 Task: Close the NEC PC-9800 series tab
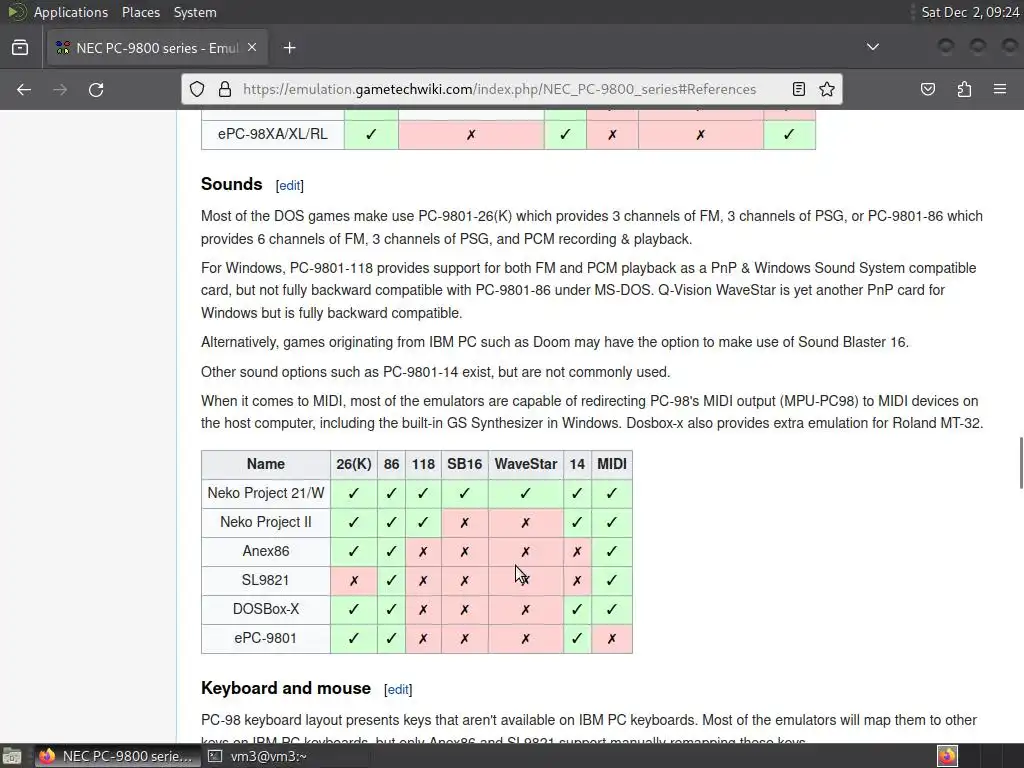tap(252, 48)
